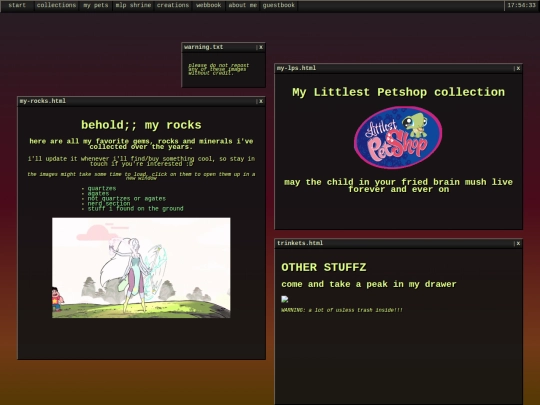Open the collections menu item
The image size is (540, 405).
point(56,6)
